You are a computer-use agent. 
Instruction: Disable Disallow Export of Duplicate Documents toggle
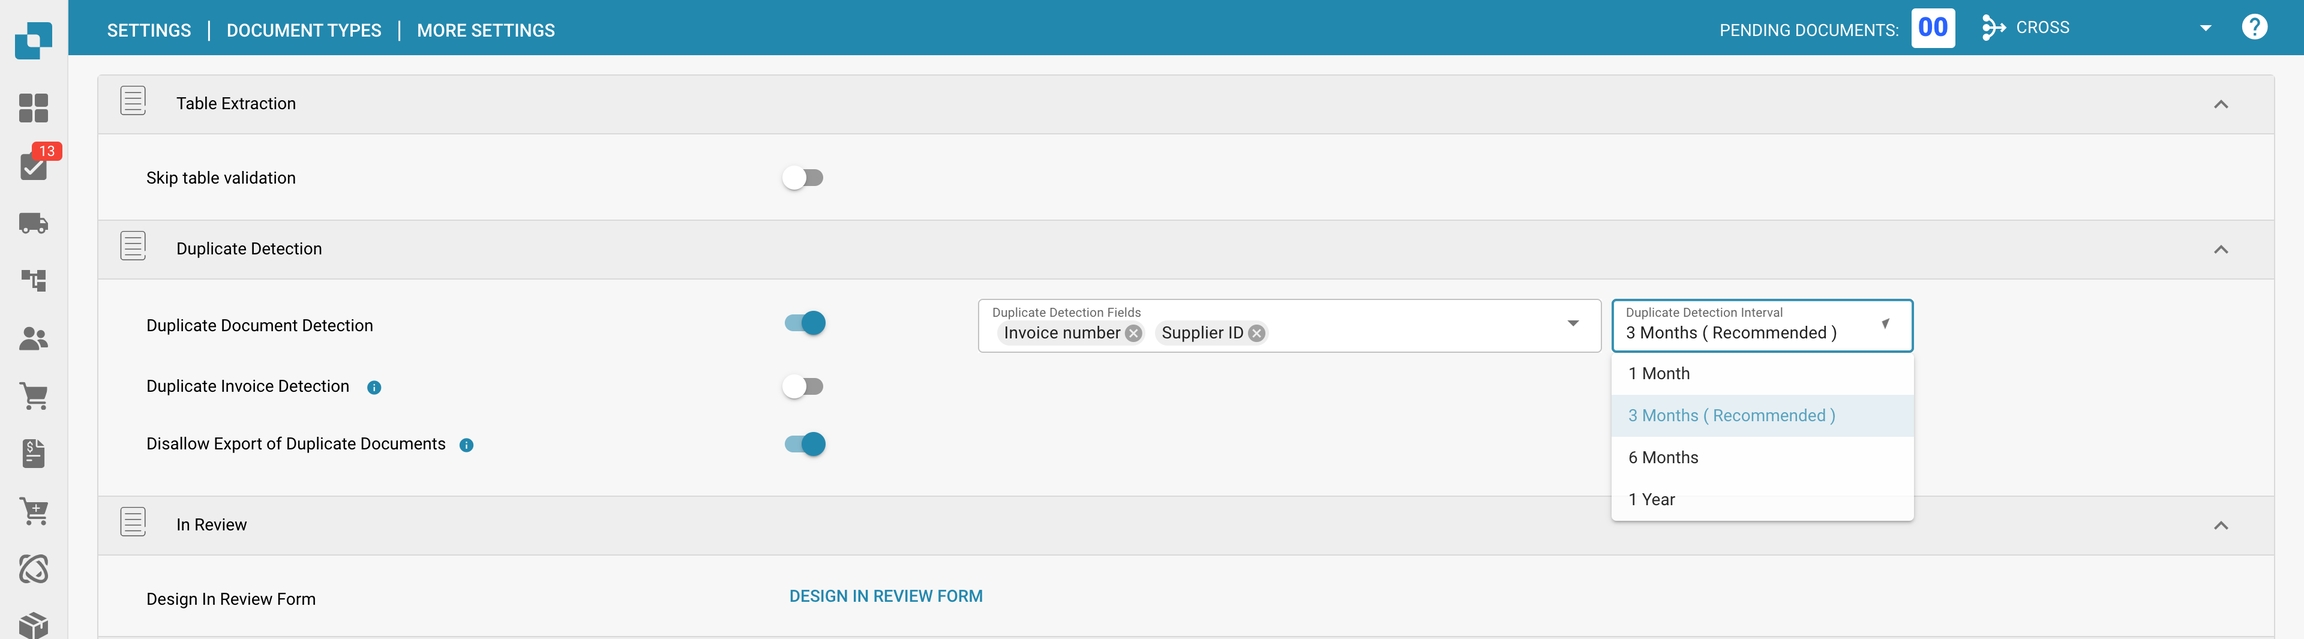805,444
